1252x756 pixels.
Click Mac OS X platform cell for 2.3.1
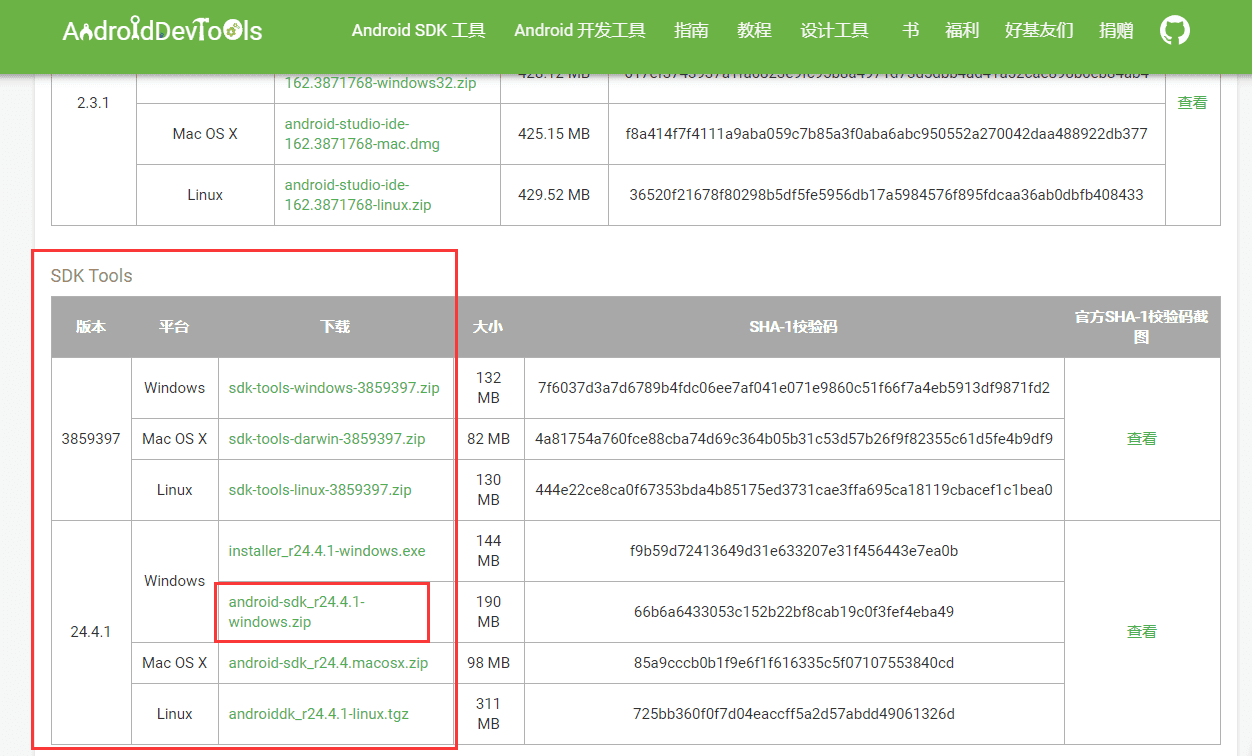(205, 134)
